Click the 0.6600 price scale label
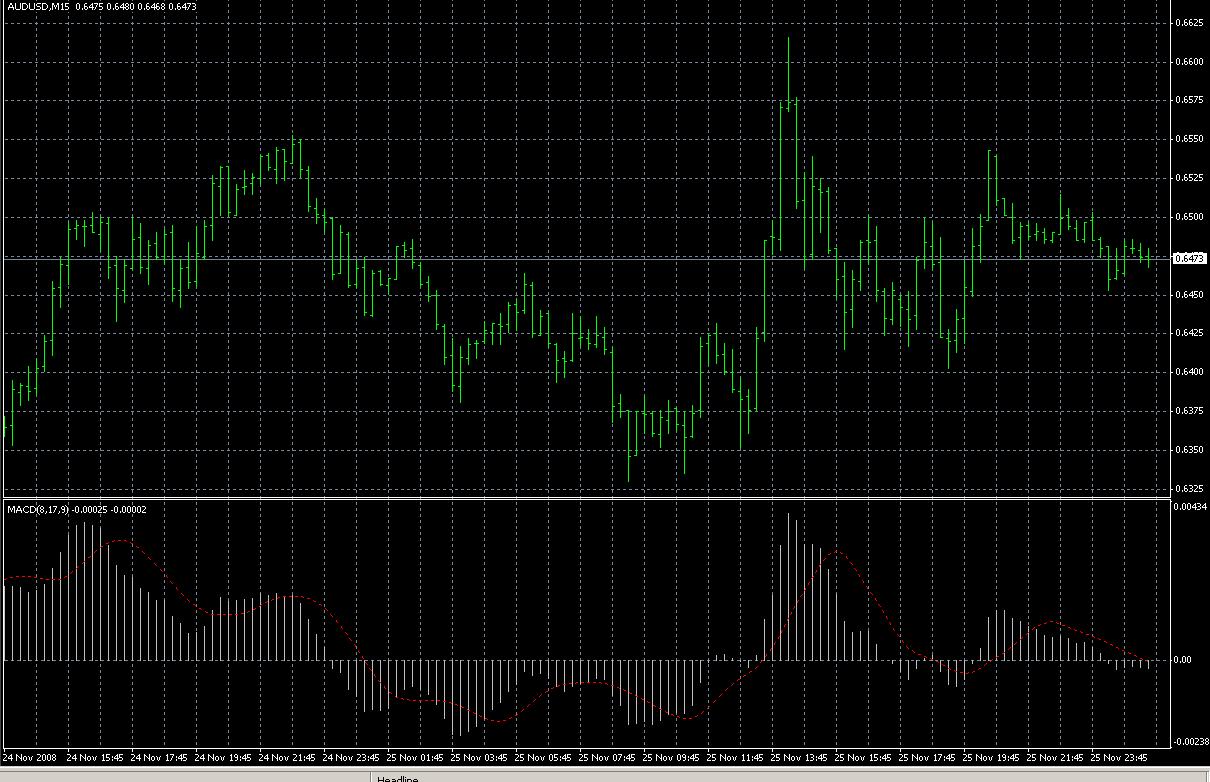 point(1188,61)
